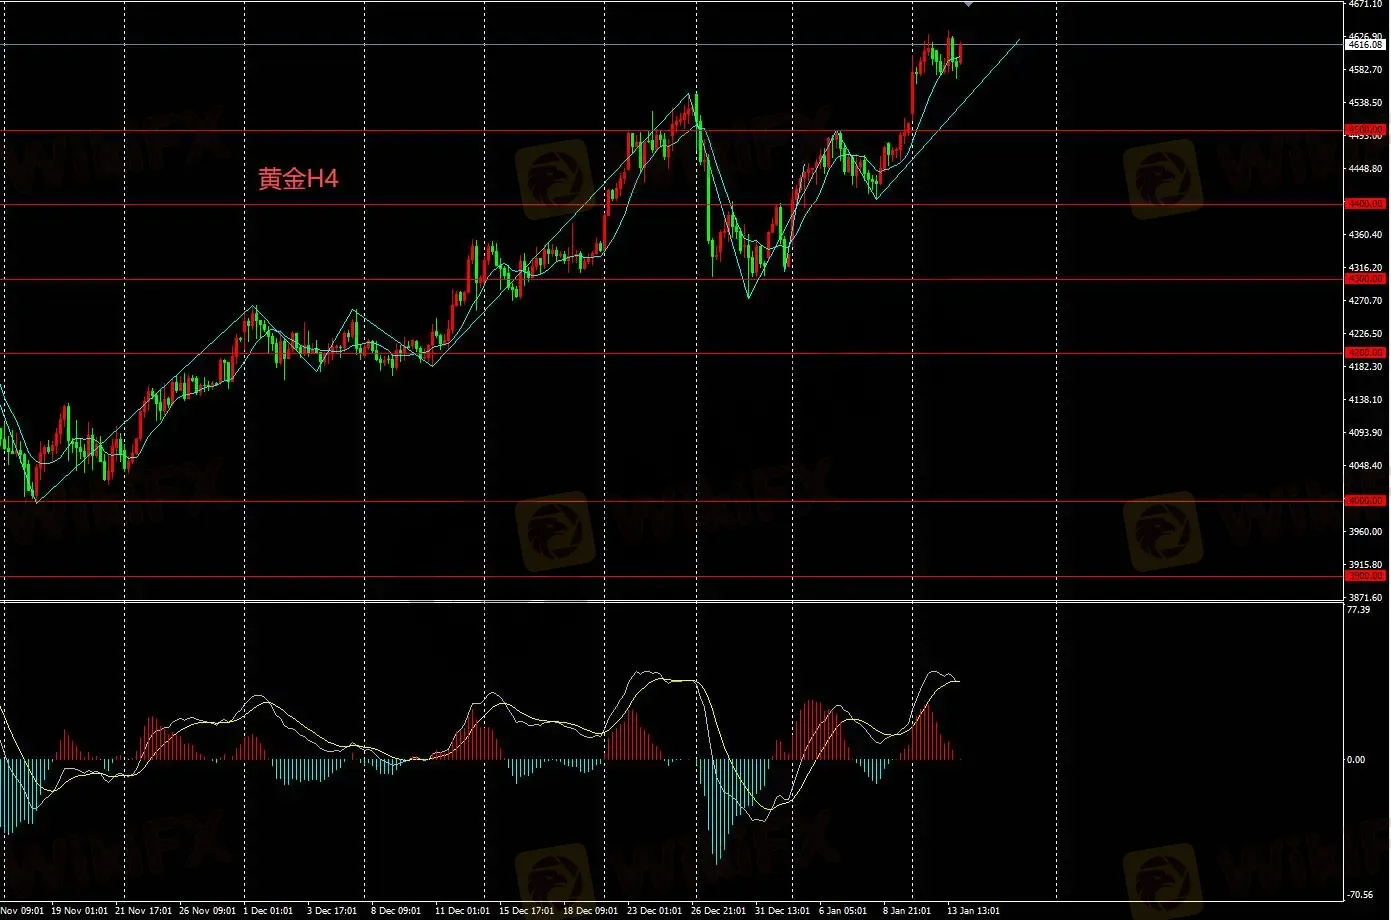Click the 8 Dec 09:01 time label
Viewport: 1391px width, 920px height.
click(x=395, y=912)
